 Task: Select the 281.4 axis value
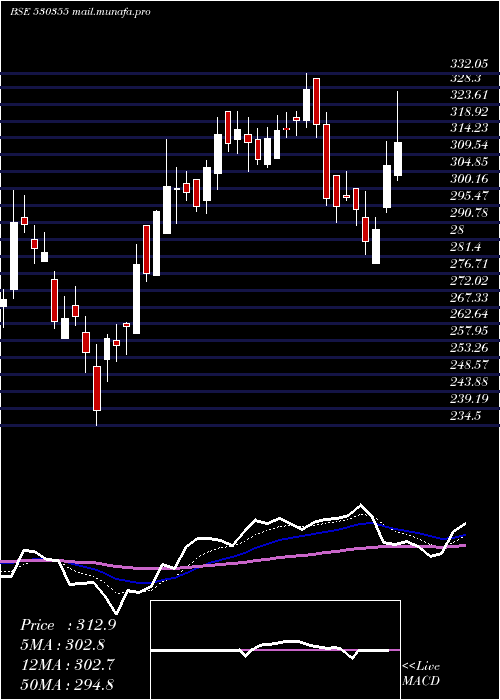465,247
